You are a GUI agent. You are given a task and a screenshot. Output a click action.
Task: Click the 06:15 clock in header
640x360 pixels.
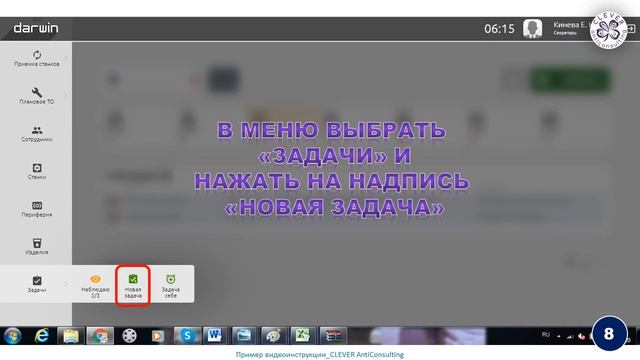pos(499,29)
